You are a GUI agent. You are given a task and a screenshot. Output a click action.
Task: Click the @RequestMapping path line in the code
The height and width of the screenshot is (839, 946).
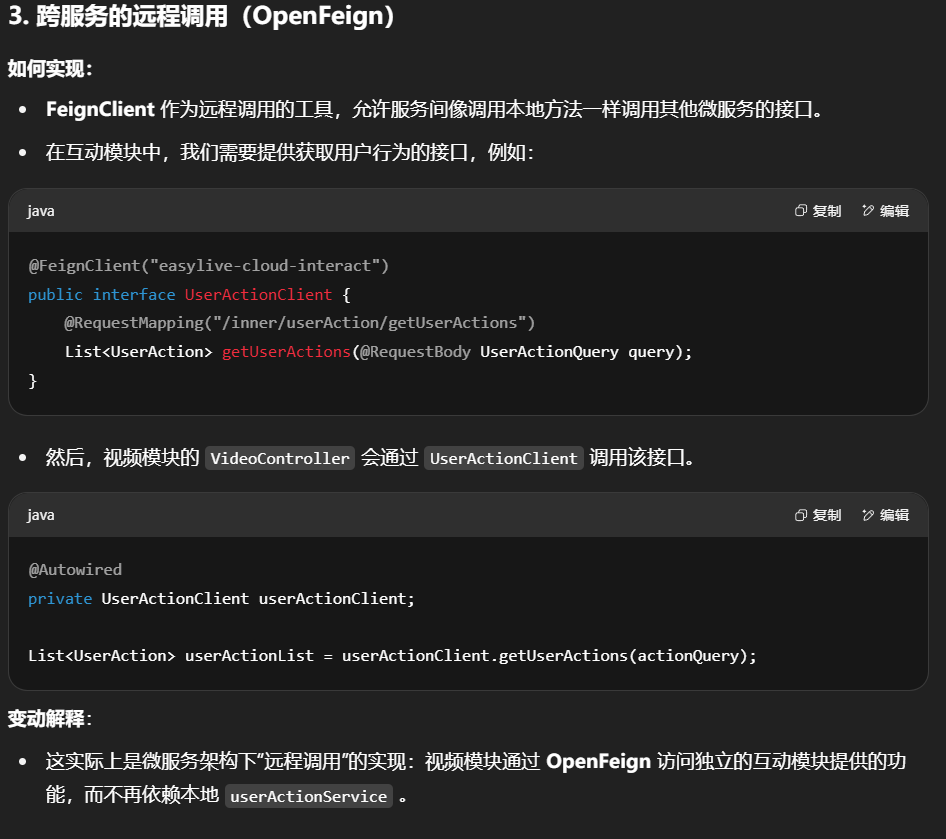pos(300,323)
